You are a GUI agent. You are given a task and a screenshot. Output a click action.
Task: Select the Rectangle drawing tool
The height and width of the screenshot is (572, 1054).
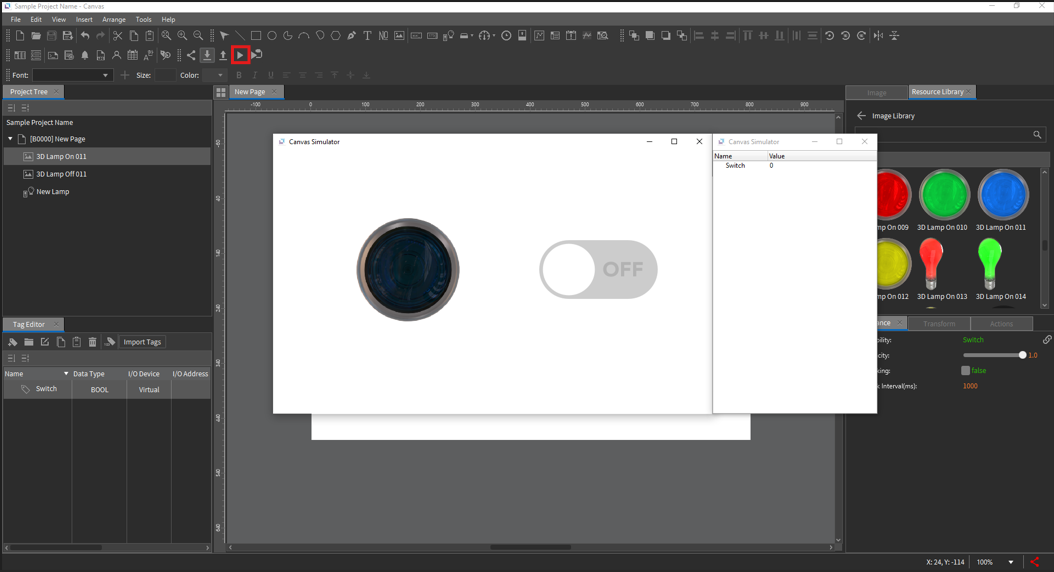coord(256,36)
